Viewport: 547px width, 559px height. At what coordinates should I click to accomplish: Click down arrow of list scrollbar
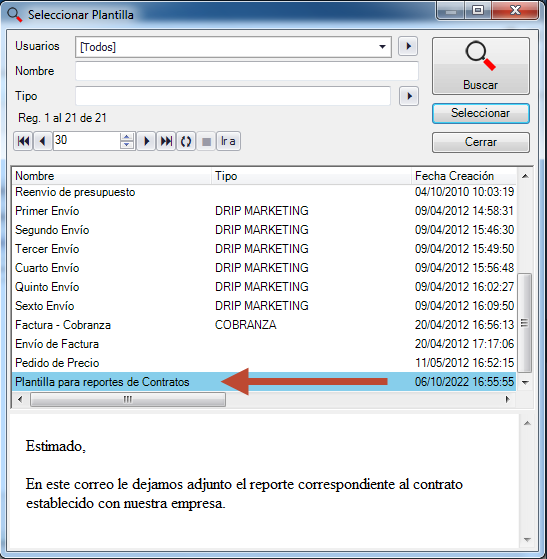click(525, 383)
